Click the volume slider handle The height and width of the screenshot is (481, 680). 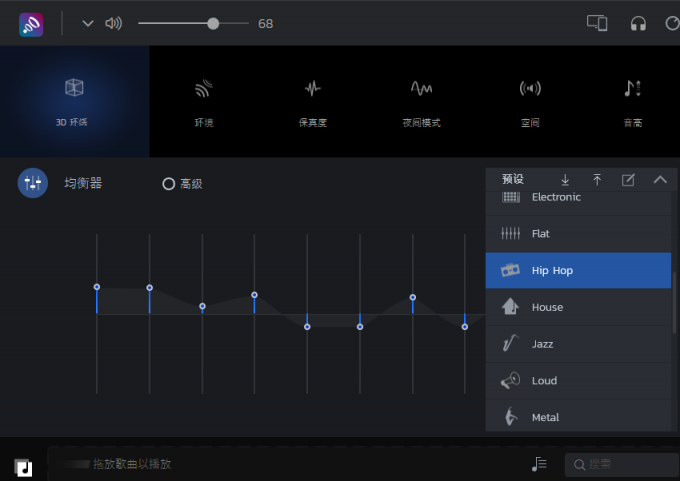click(x=213, y=23)
